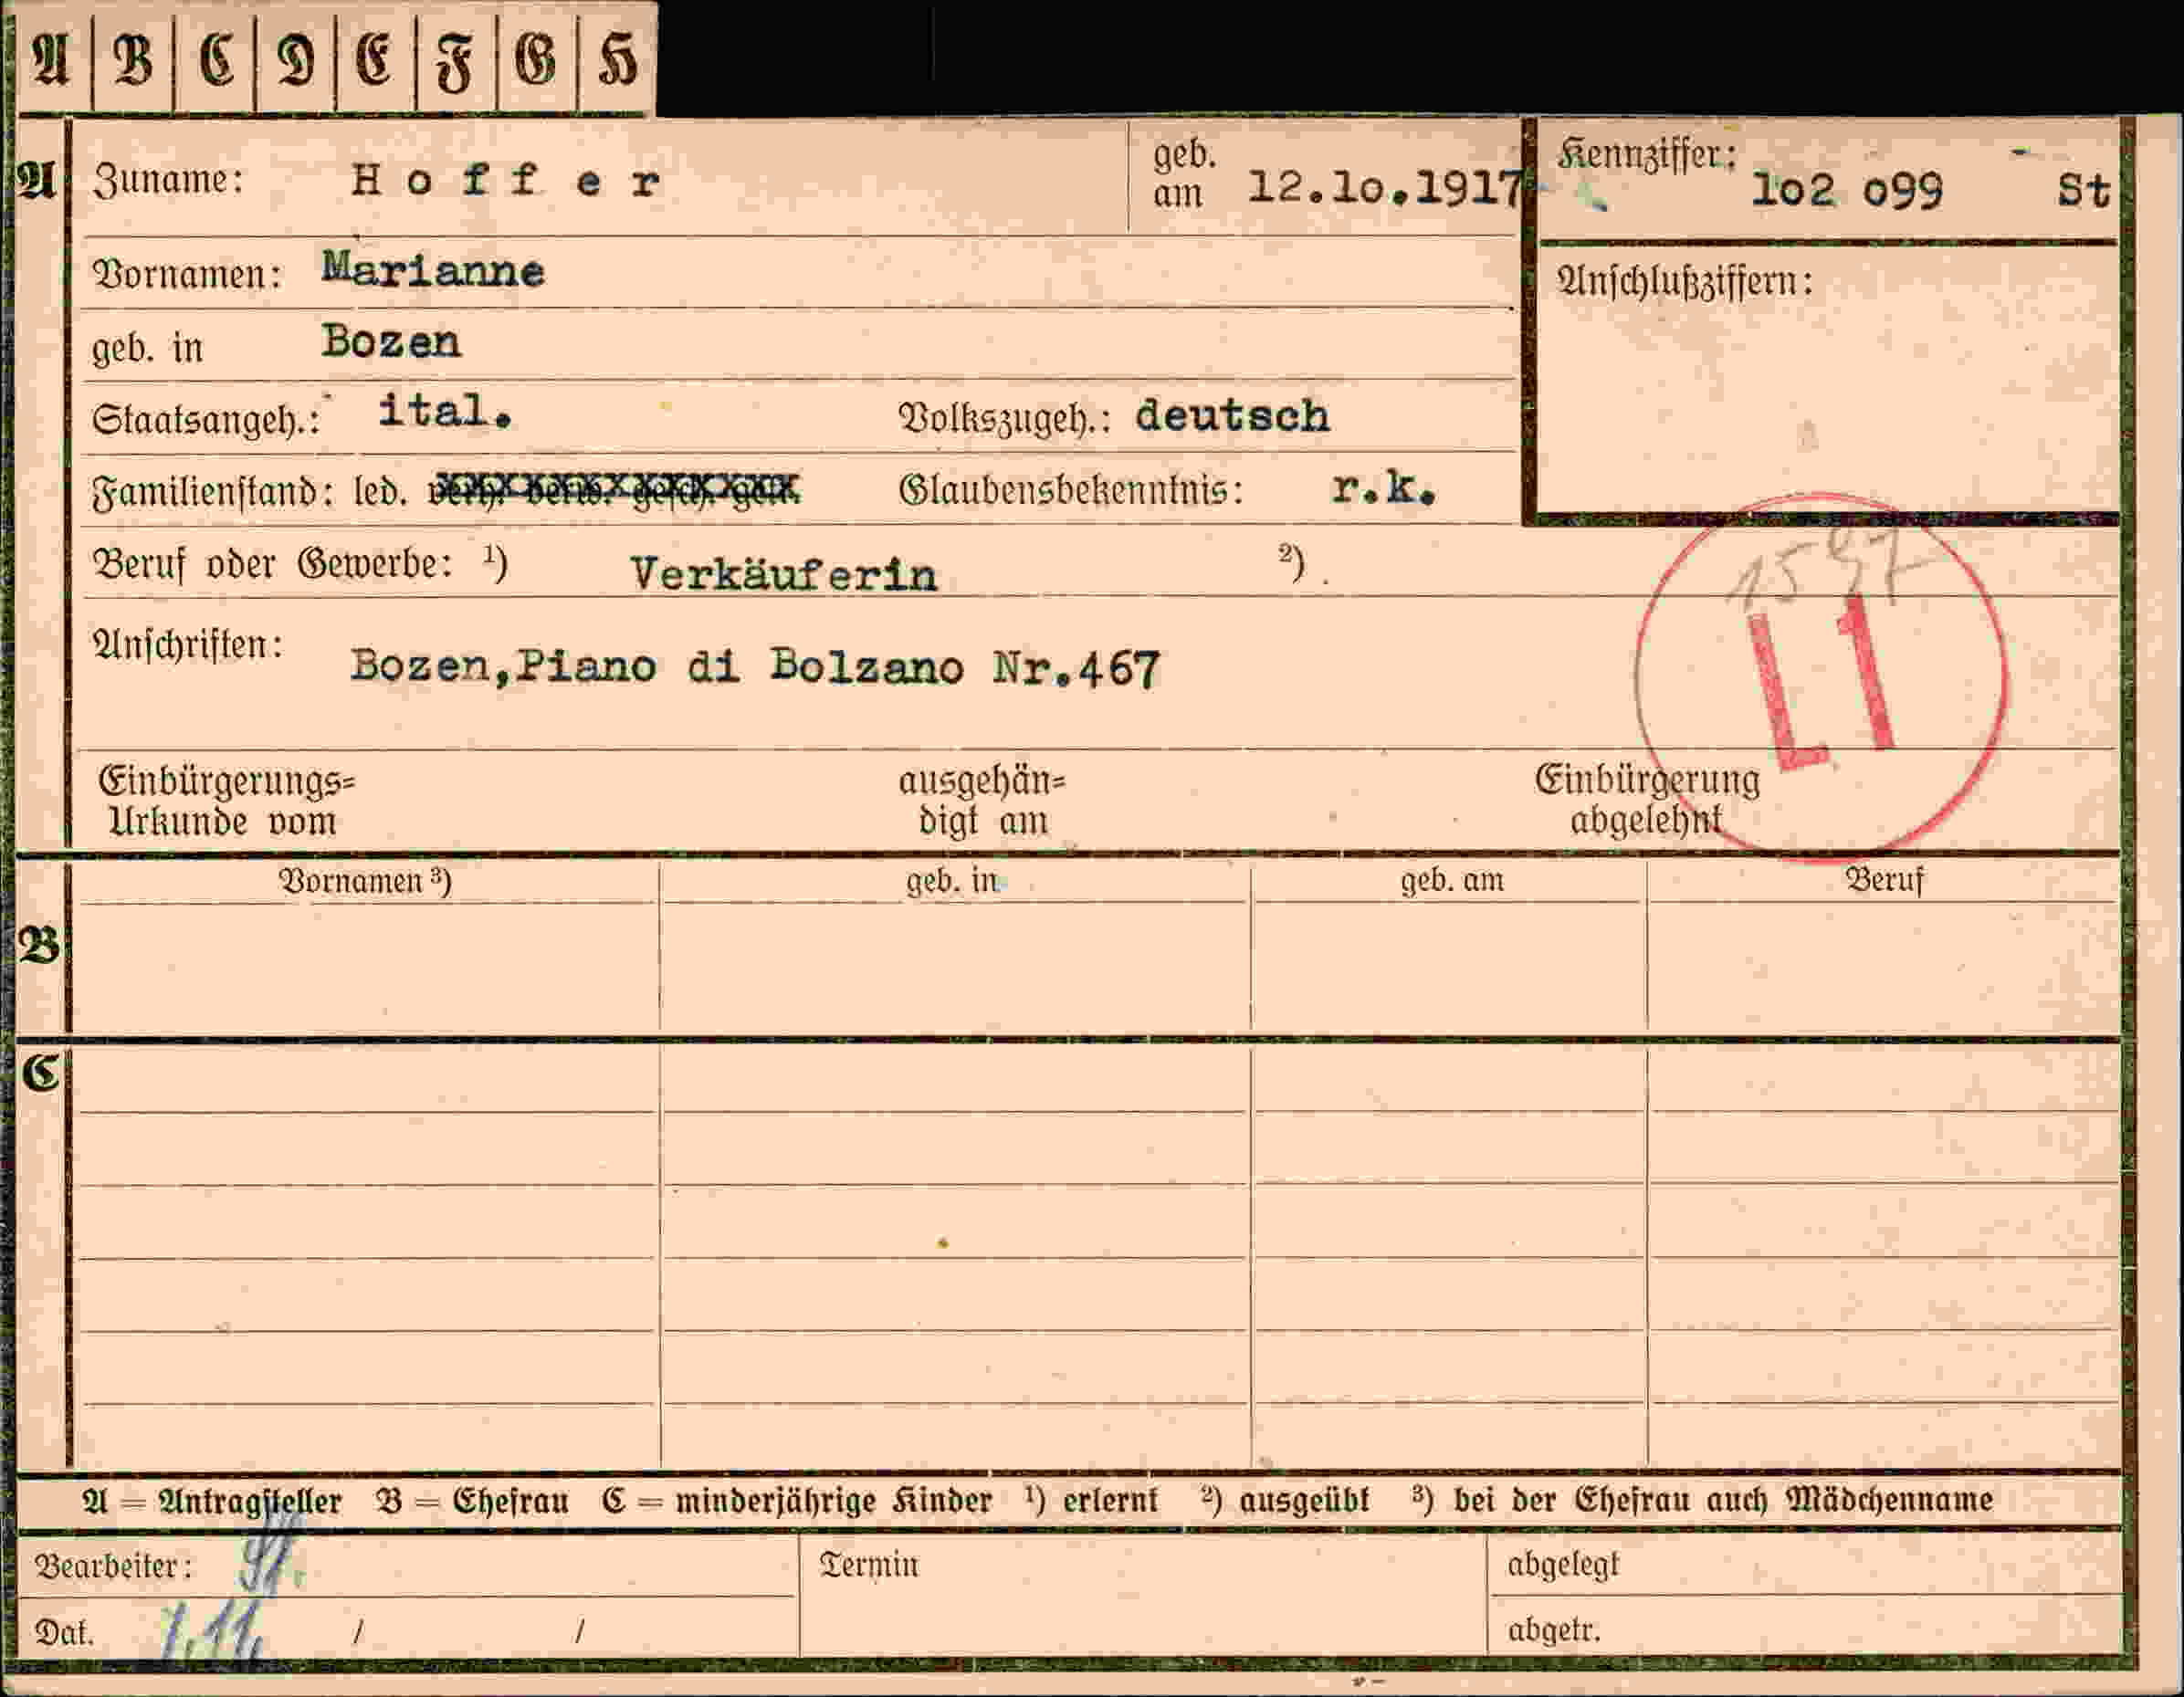Viewport: 2184px width, 1697px height.
Task: Click Kennziffer number '102 099'
Action: tap(1847, 189)
